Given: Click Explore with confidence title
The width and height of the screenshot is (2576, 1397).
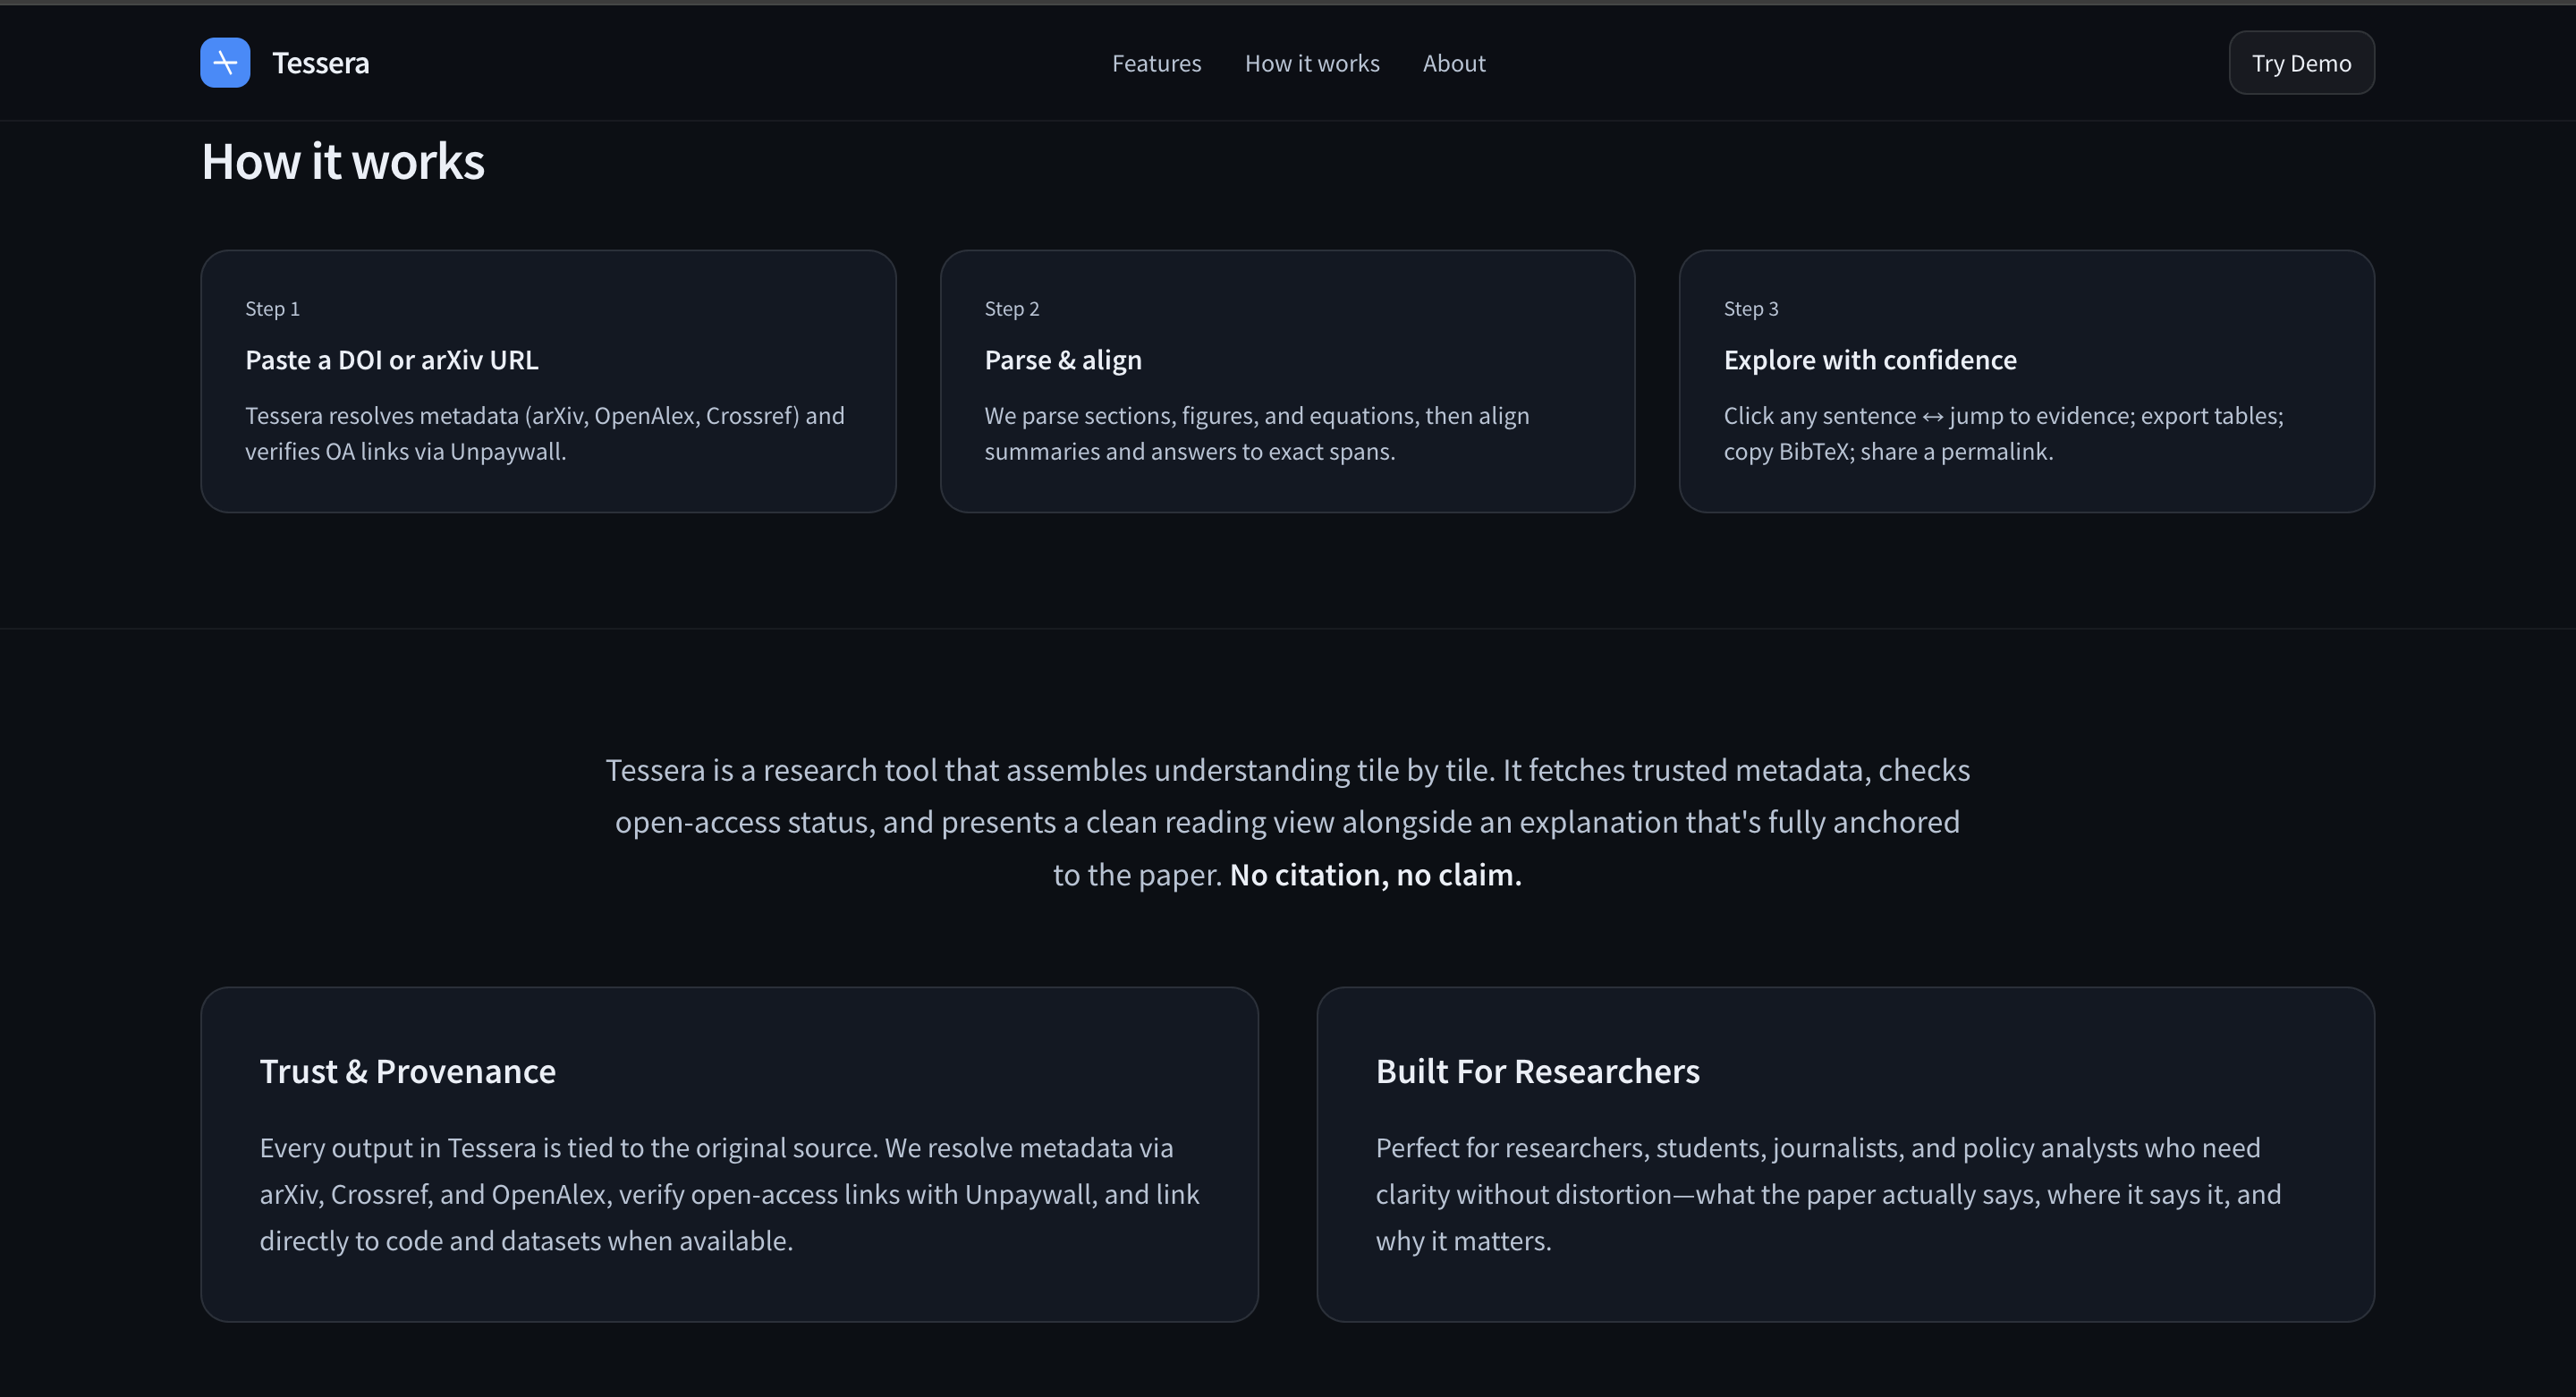Looking at the screenshot, I should coord(1870,360).
